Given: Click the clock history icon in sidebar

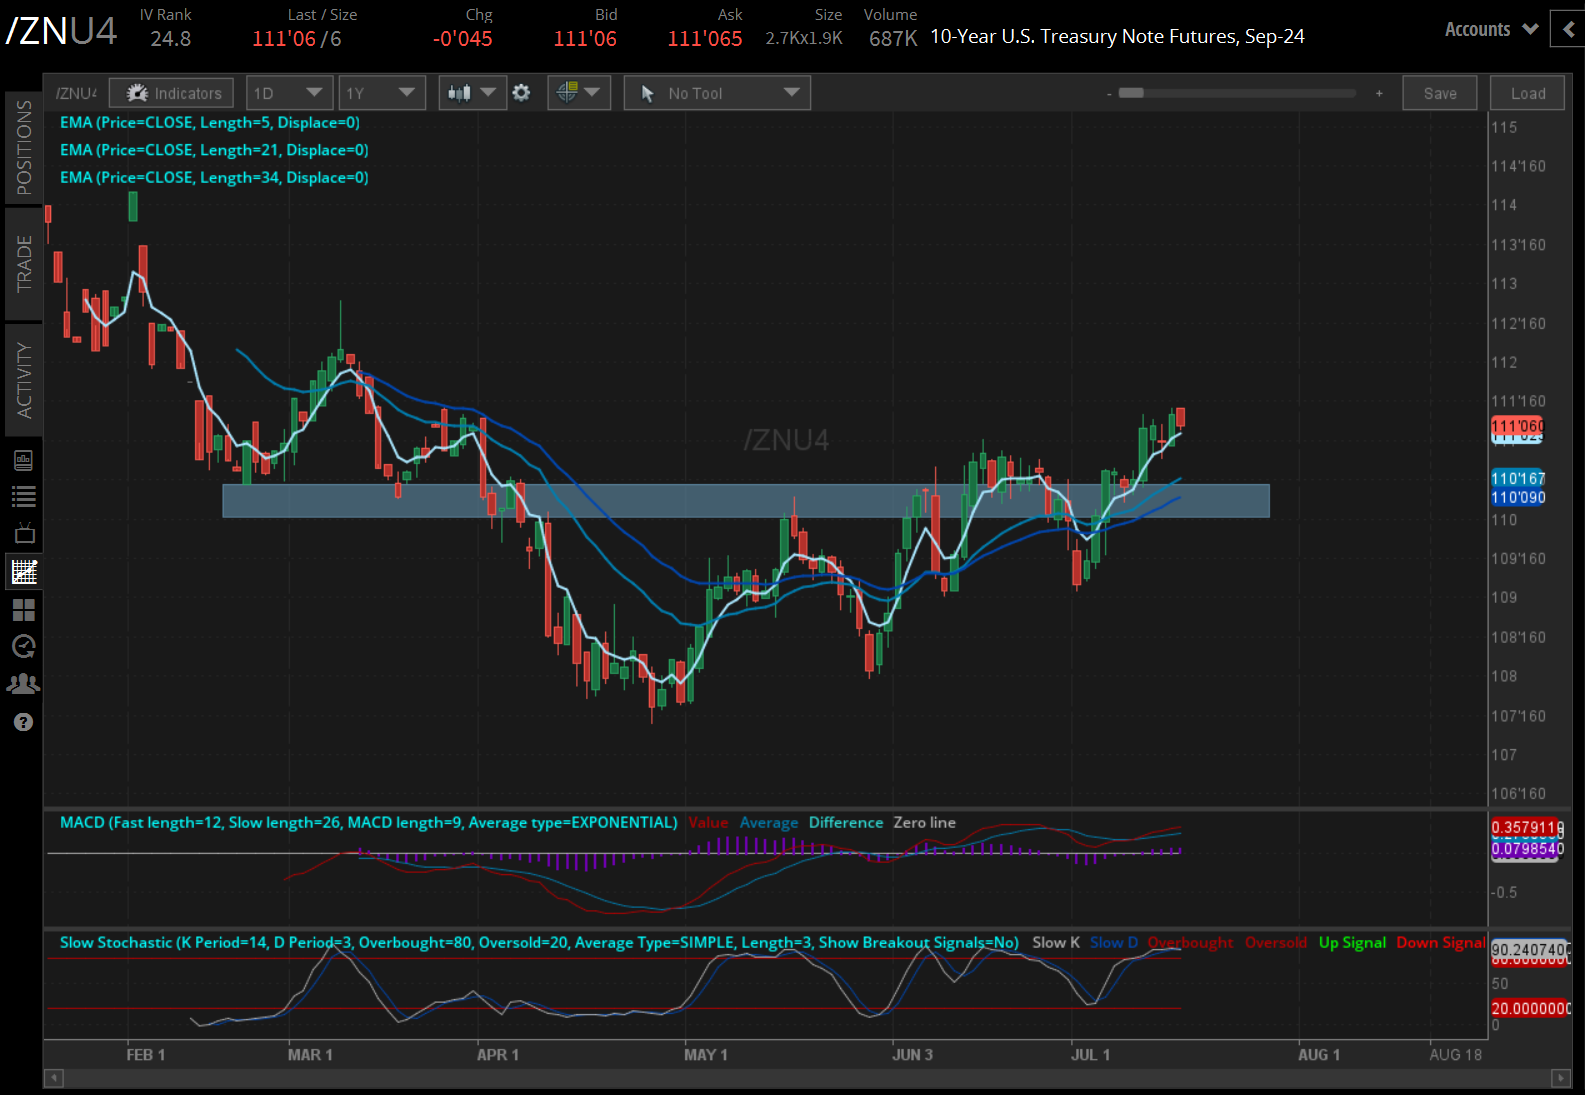Looking at the screenshot, I should (x=24, y=647).
